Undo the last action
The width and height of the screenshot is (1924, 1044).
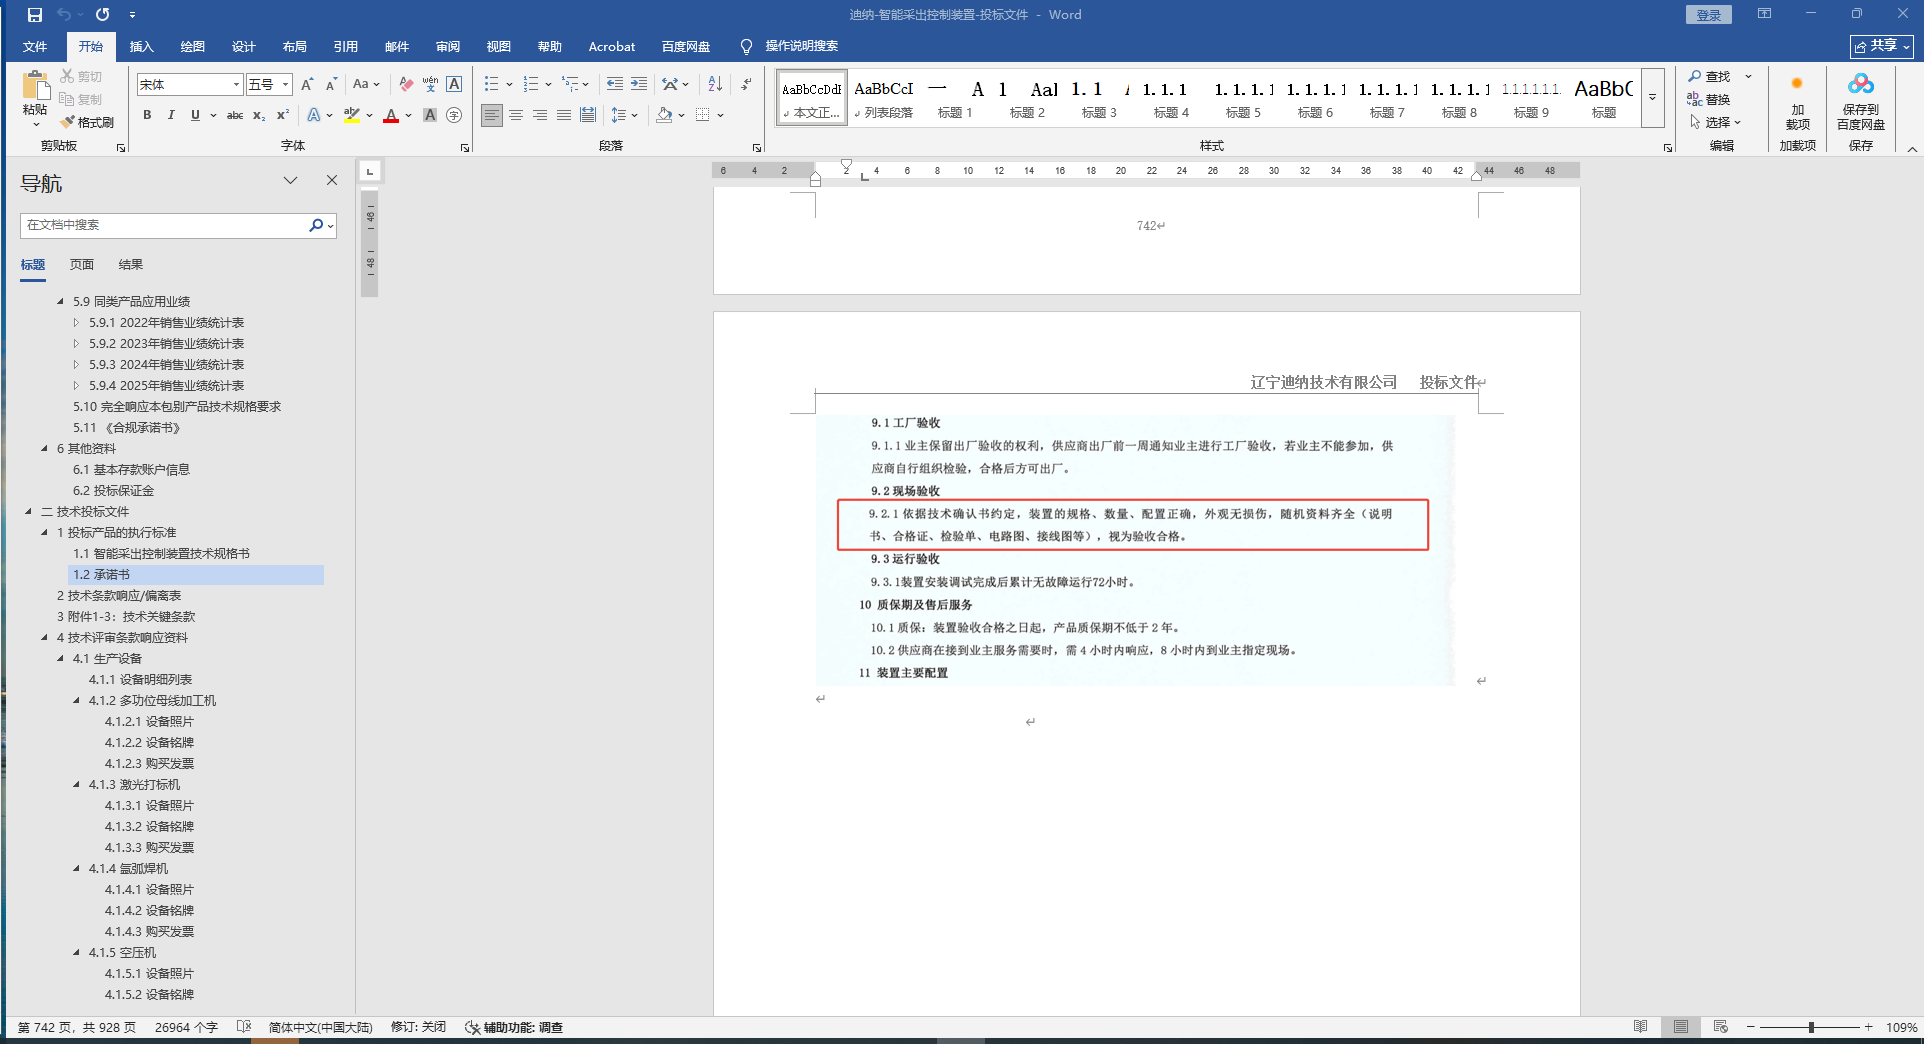tap(64, 15)
